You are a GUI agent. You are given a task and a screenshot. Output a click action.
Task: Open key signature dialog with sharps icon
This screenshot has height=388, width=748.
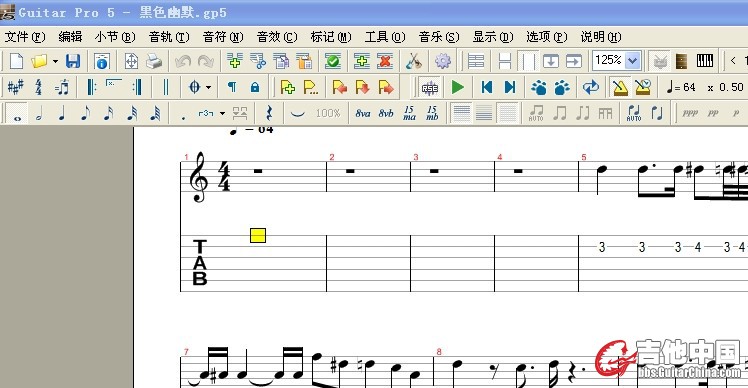(15, 87)
